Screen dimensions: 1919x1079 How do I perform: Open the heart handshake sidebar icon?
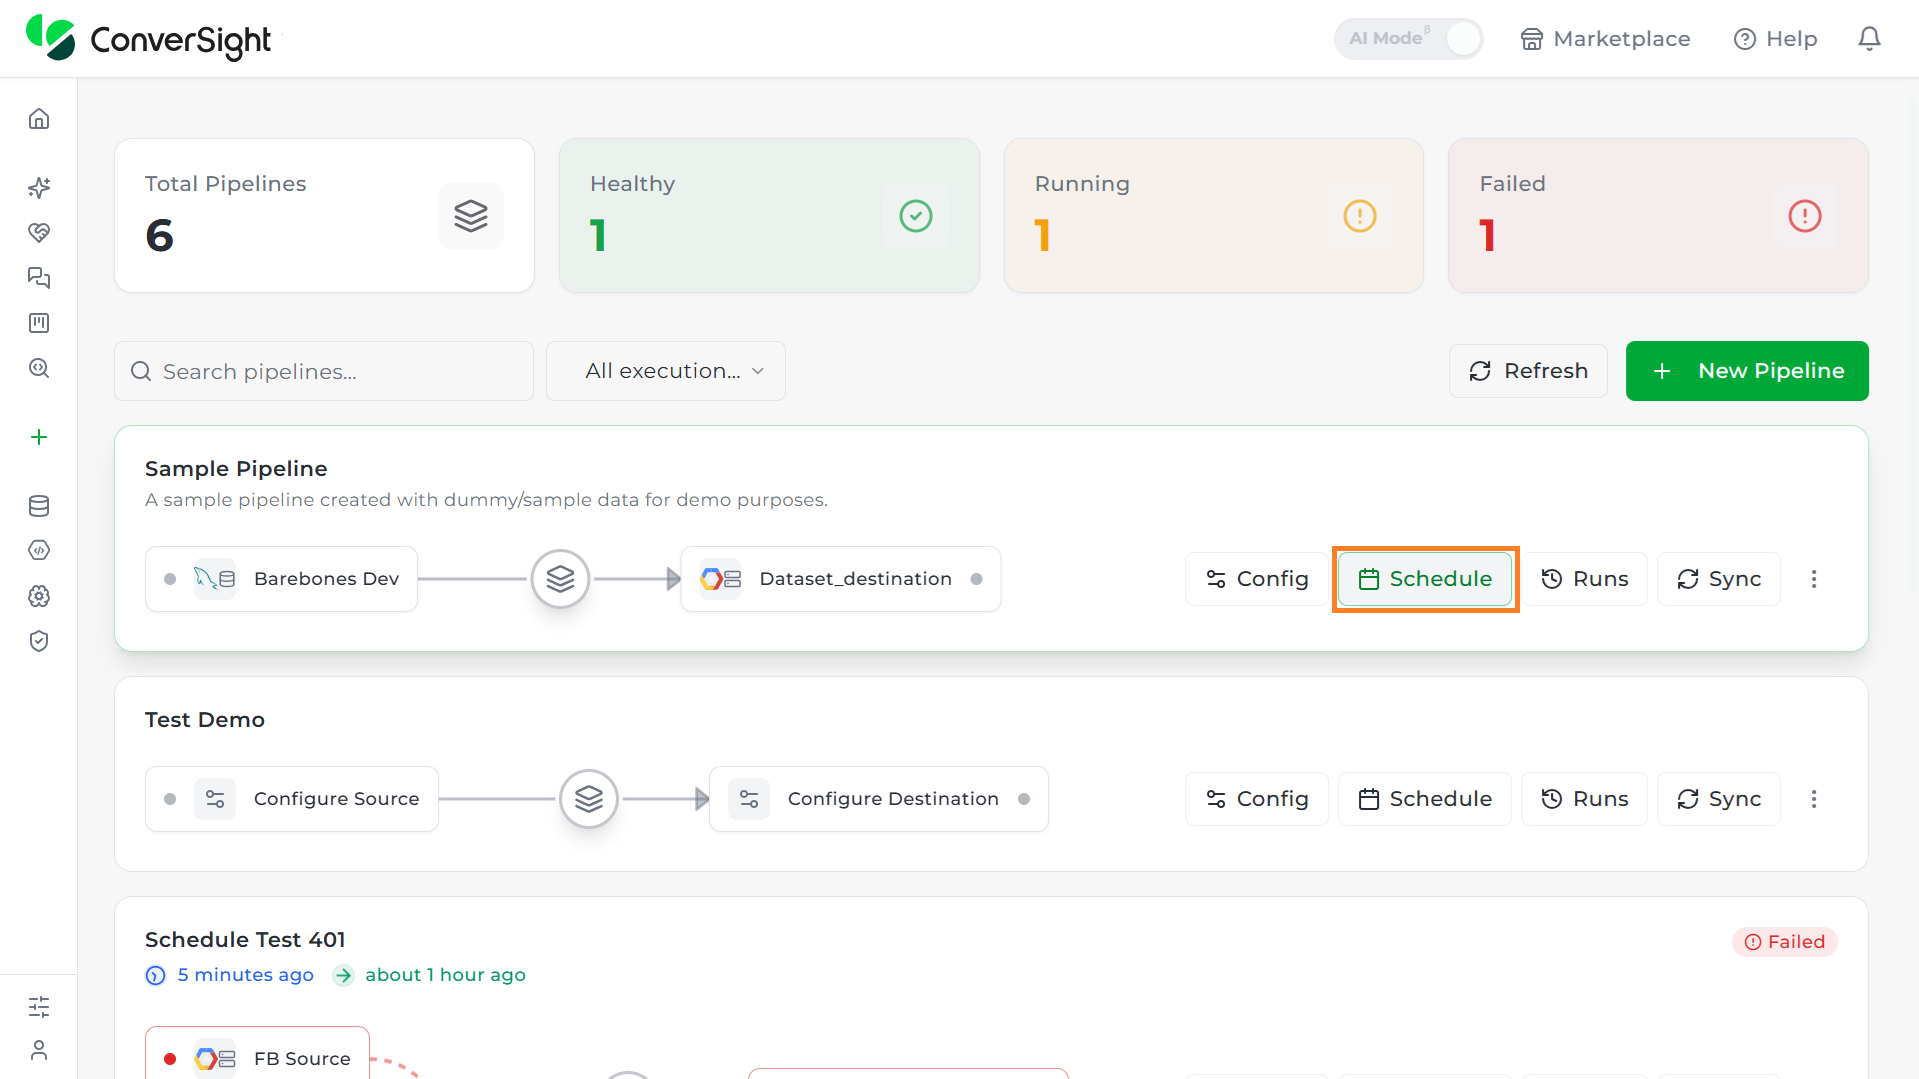(39, 233)
